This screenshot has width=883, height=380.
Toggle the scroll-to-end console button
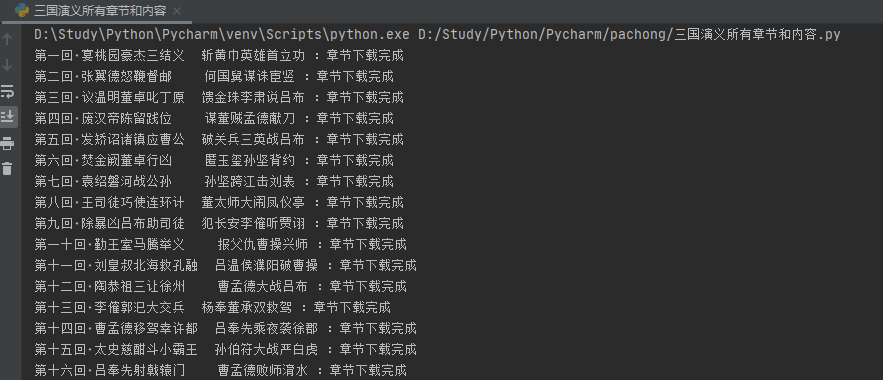[x=7, y=117]
